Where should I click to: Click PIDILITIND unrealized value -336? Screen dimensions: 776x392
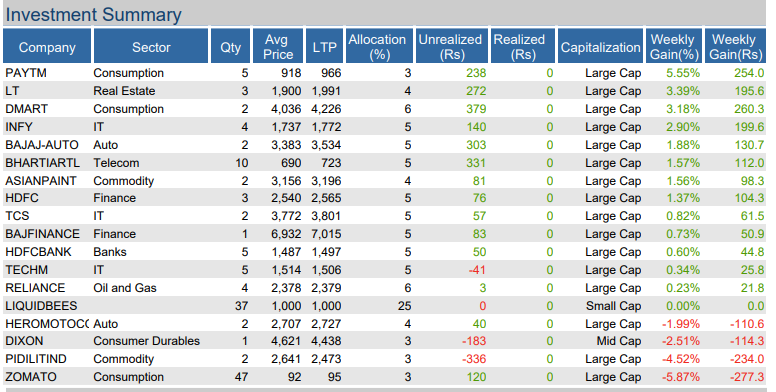[474, 359]
